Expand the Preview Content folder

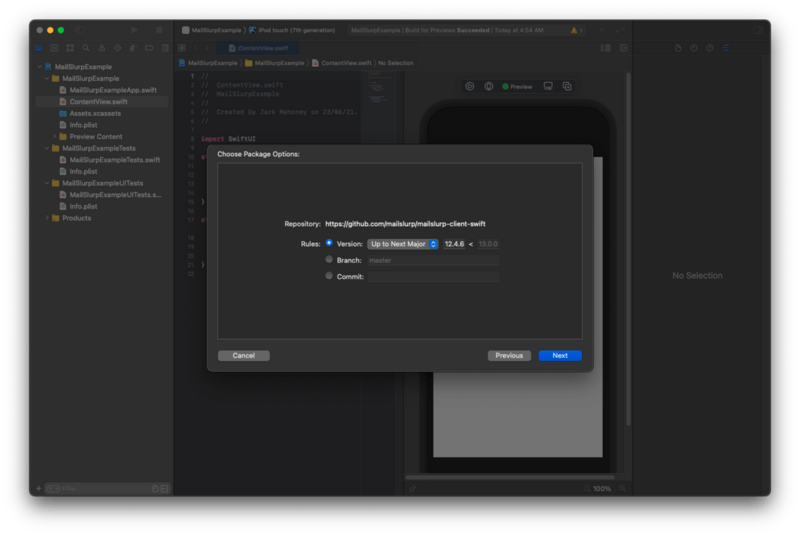point(55,137)
